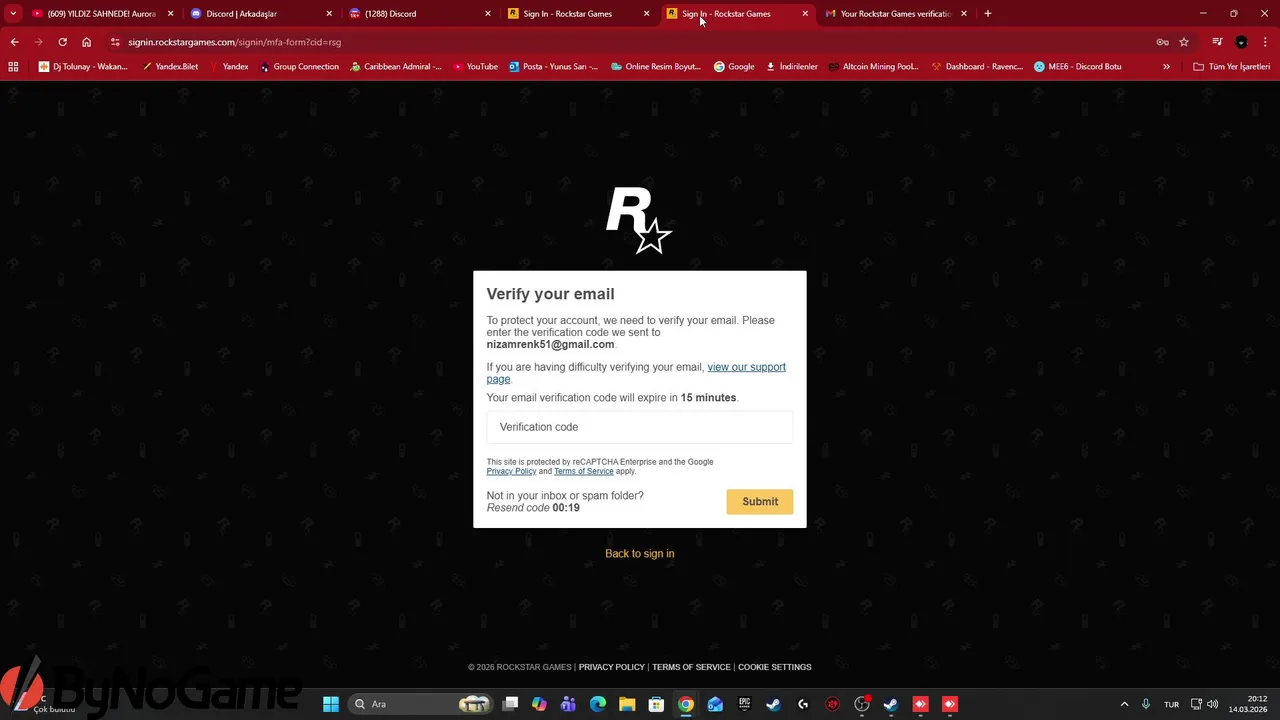Open the Chrome three-dot menu
1280x720 pixels.
click(x=1266, y=42)
